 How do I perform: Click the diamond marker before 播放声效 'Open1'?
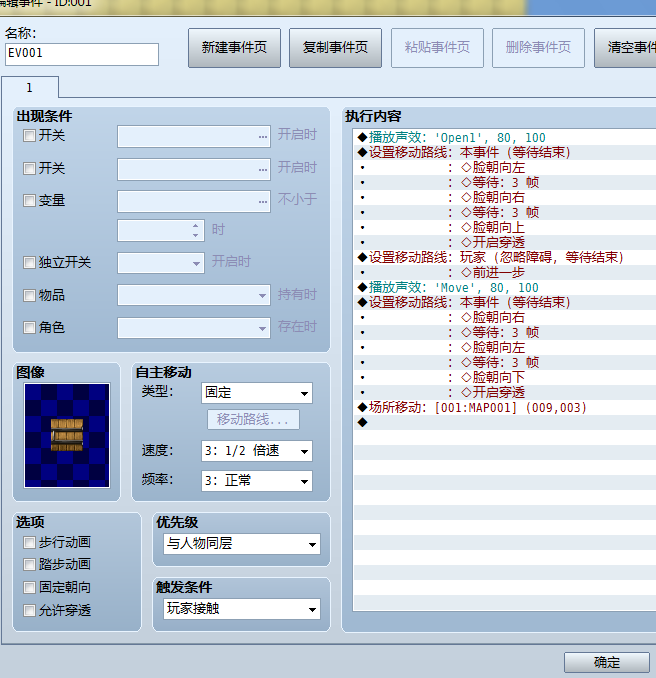point(362,138)
